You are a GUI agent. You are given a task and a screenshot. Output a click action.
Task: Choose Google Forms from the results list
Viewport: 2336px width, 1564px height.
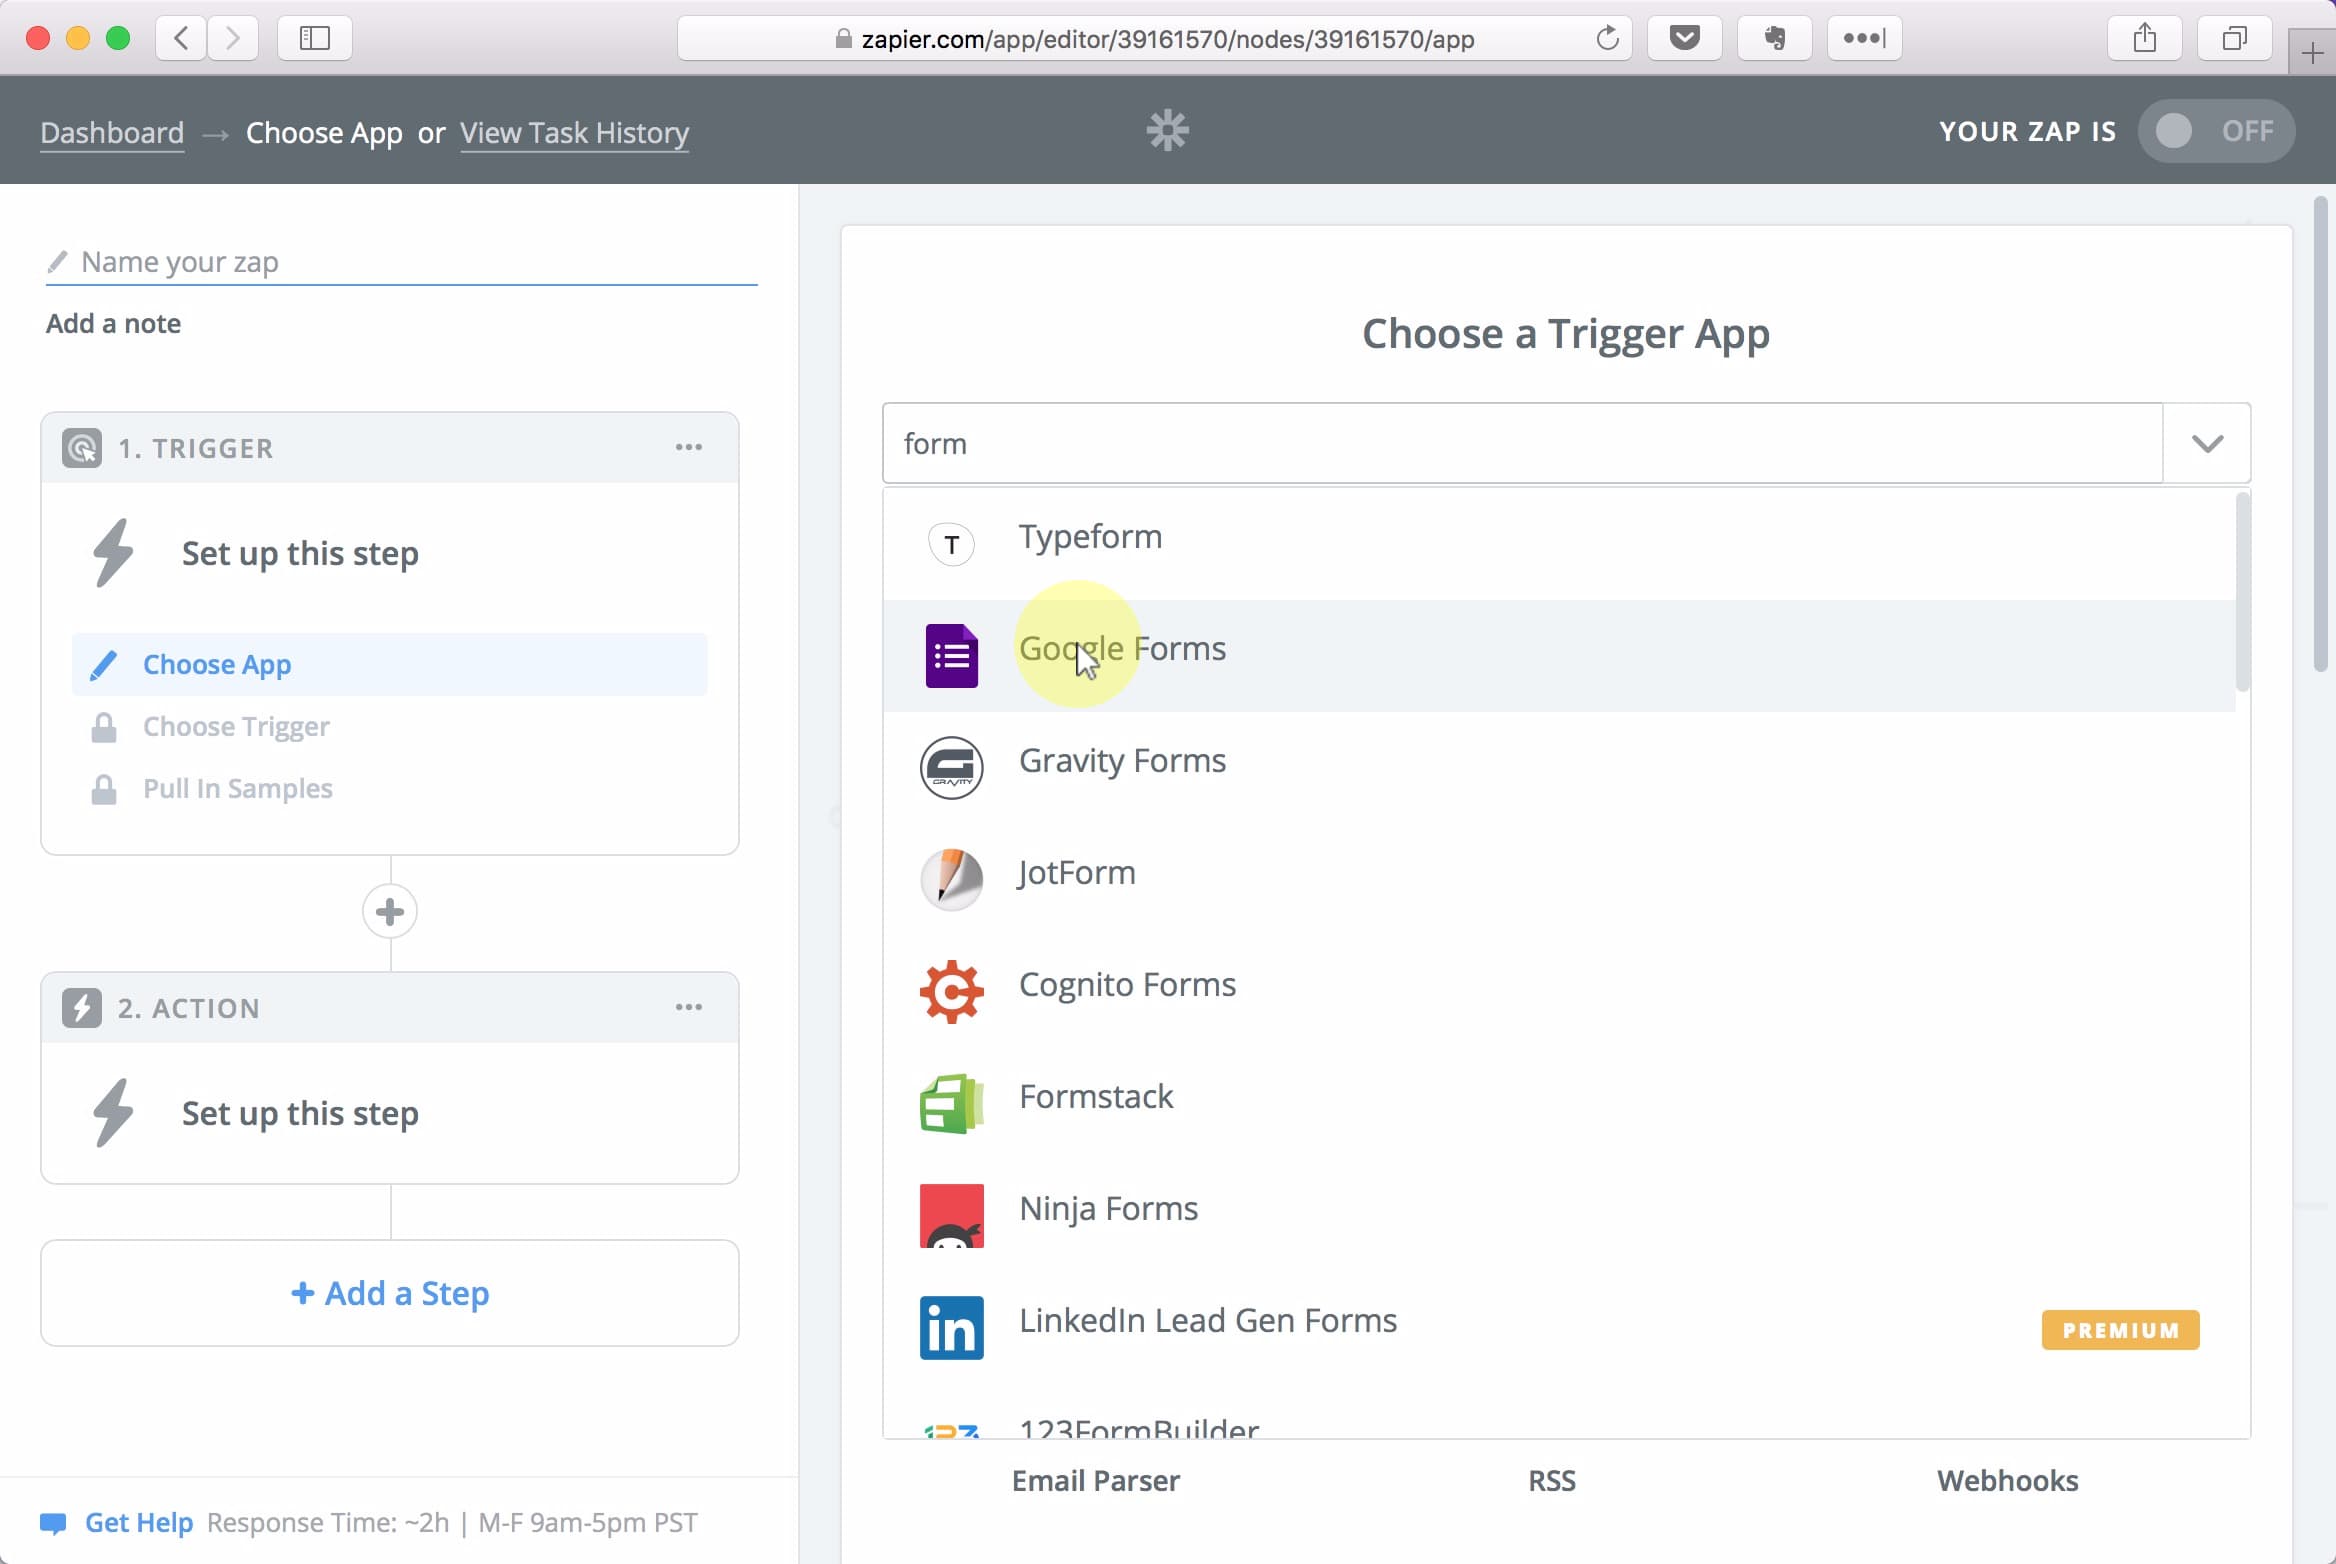tap(1559, 656)
